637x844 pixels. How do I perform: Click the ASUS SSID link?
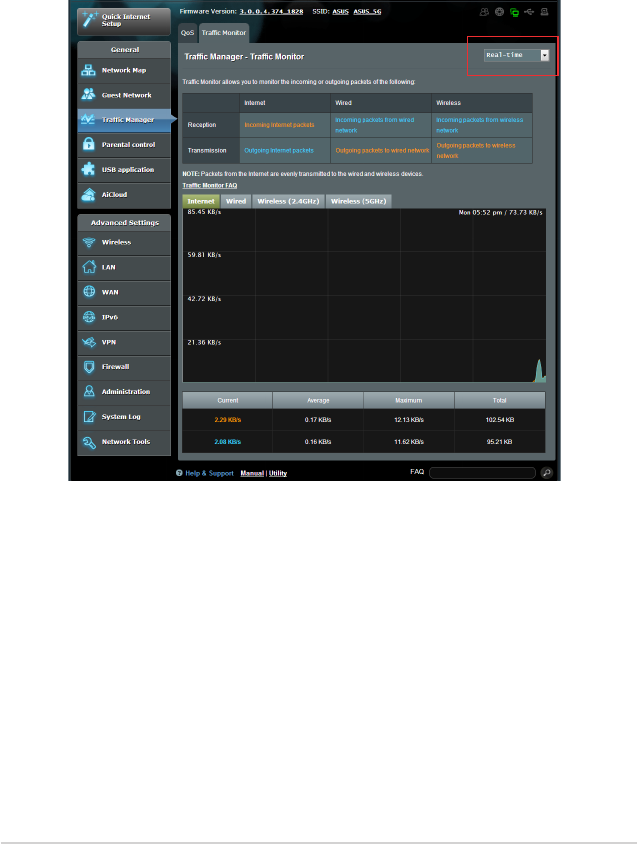pos(340,11)
